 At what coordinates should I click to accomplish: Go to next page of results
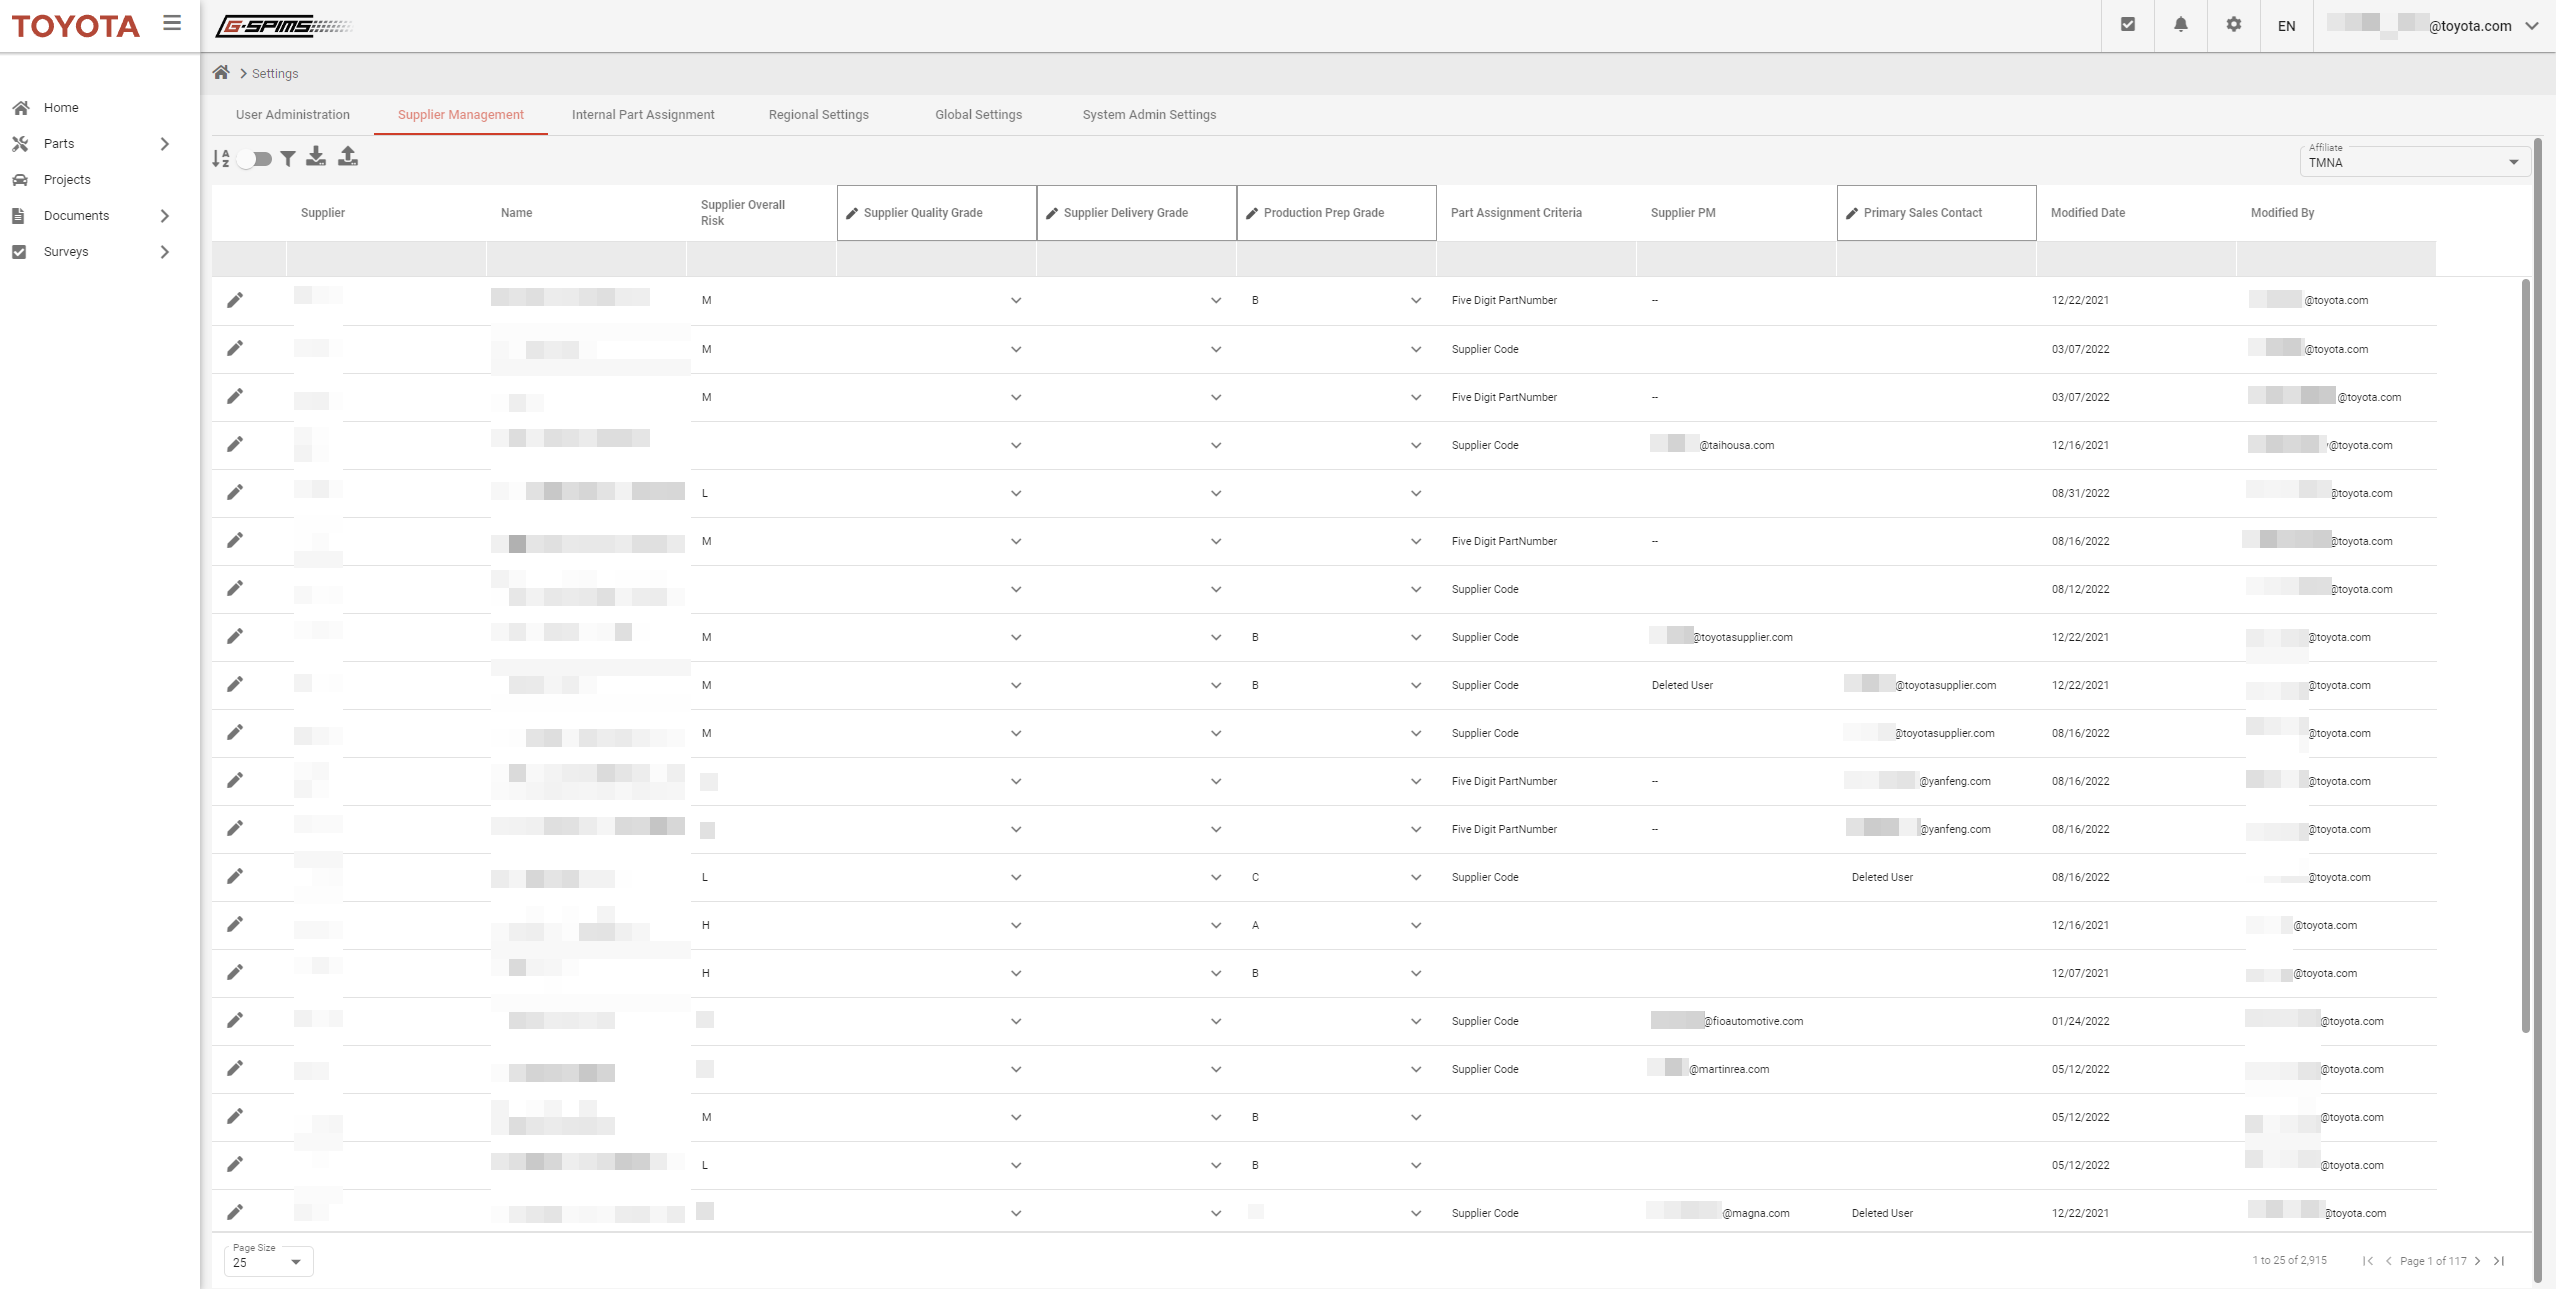(2478, 1261)
